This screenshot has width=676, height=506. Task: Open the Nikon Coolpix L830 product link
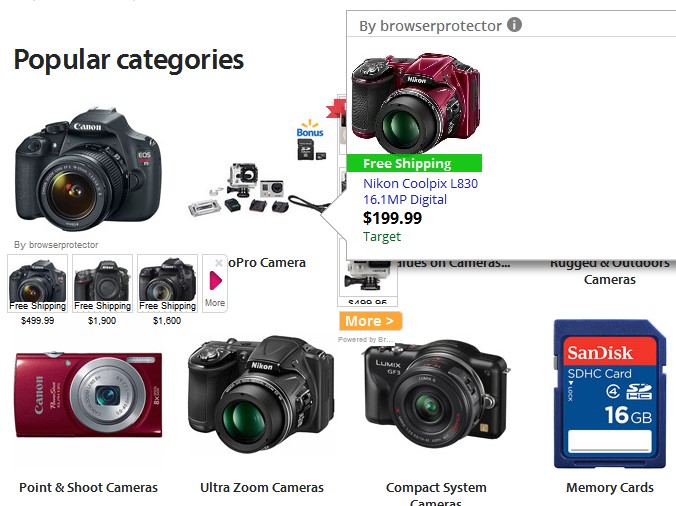click(420, 191)
